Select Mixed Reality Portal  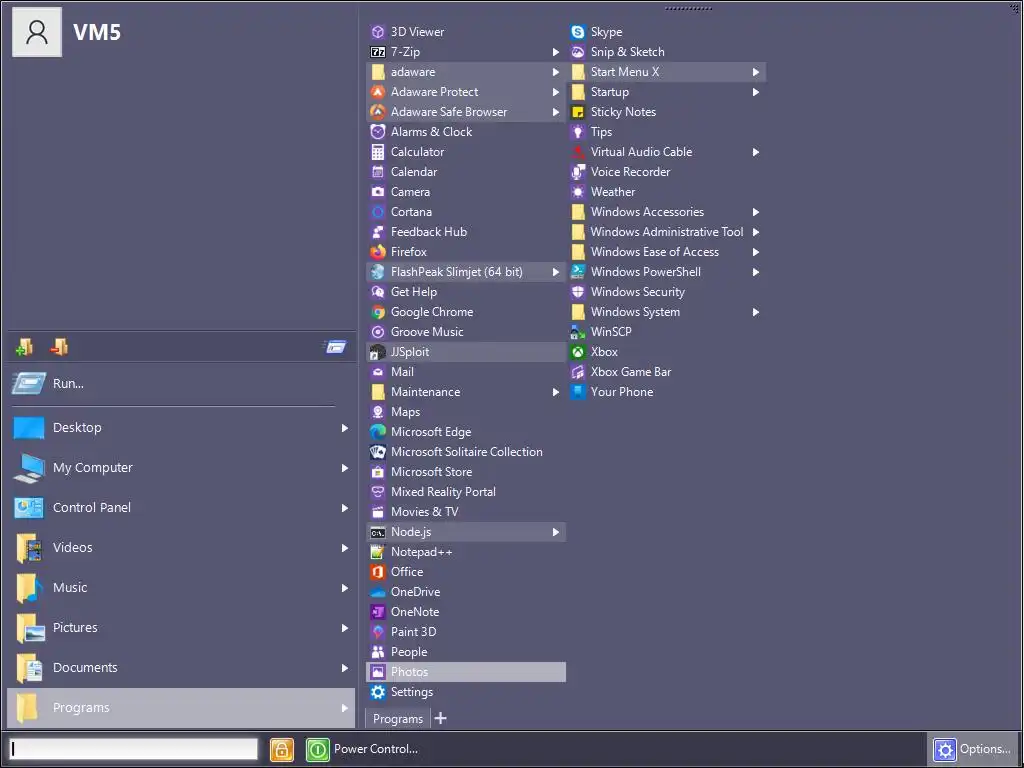pyautogui.click(x=466, y=492)
